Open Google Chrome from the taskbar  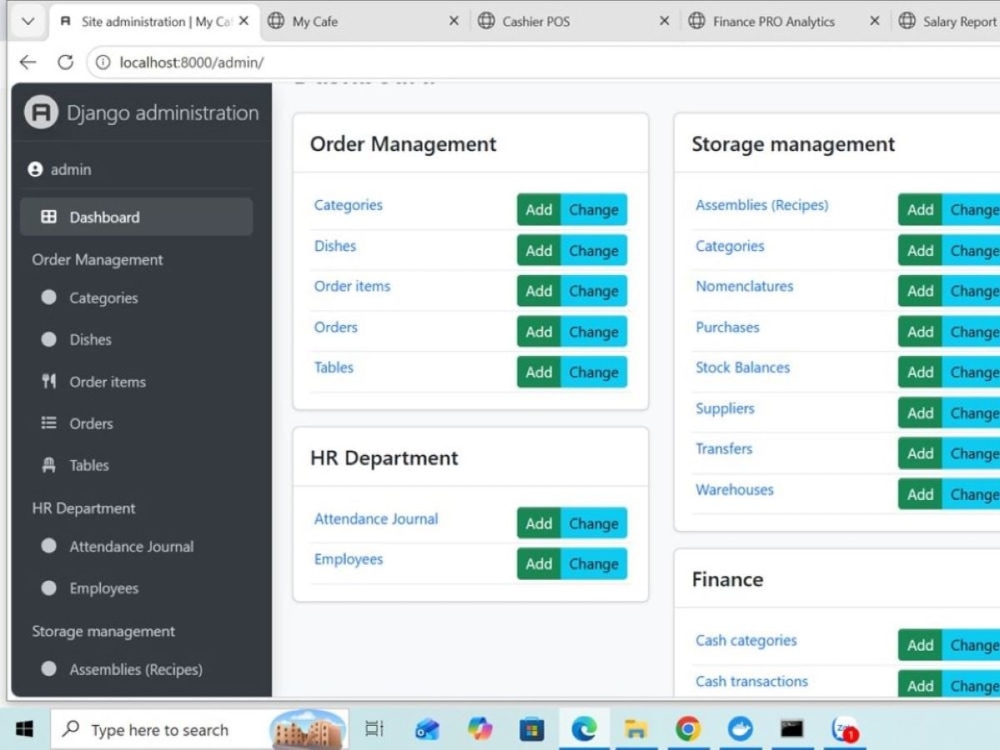tap(688, 729)
